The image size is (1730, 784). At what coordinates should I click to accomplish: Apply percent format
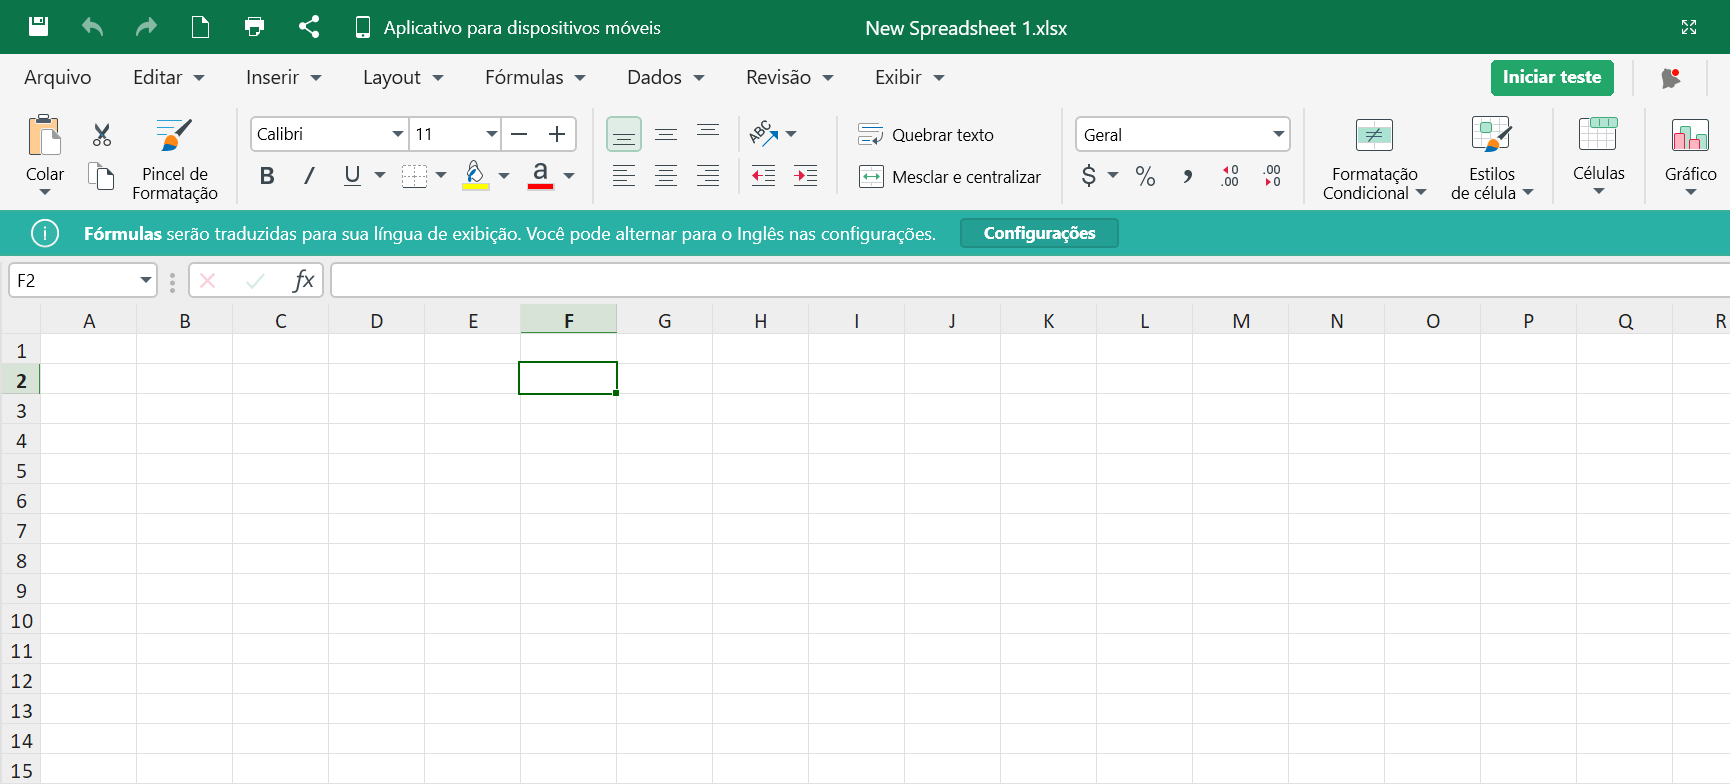1146,176
